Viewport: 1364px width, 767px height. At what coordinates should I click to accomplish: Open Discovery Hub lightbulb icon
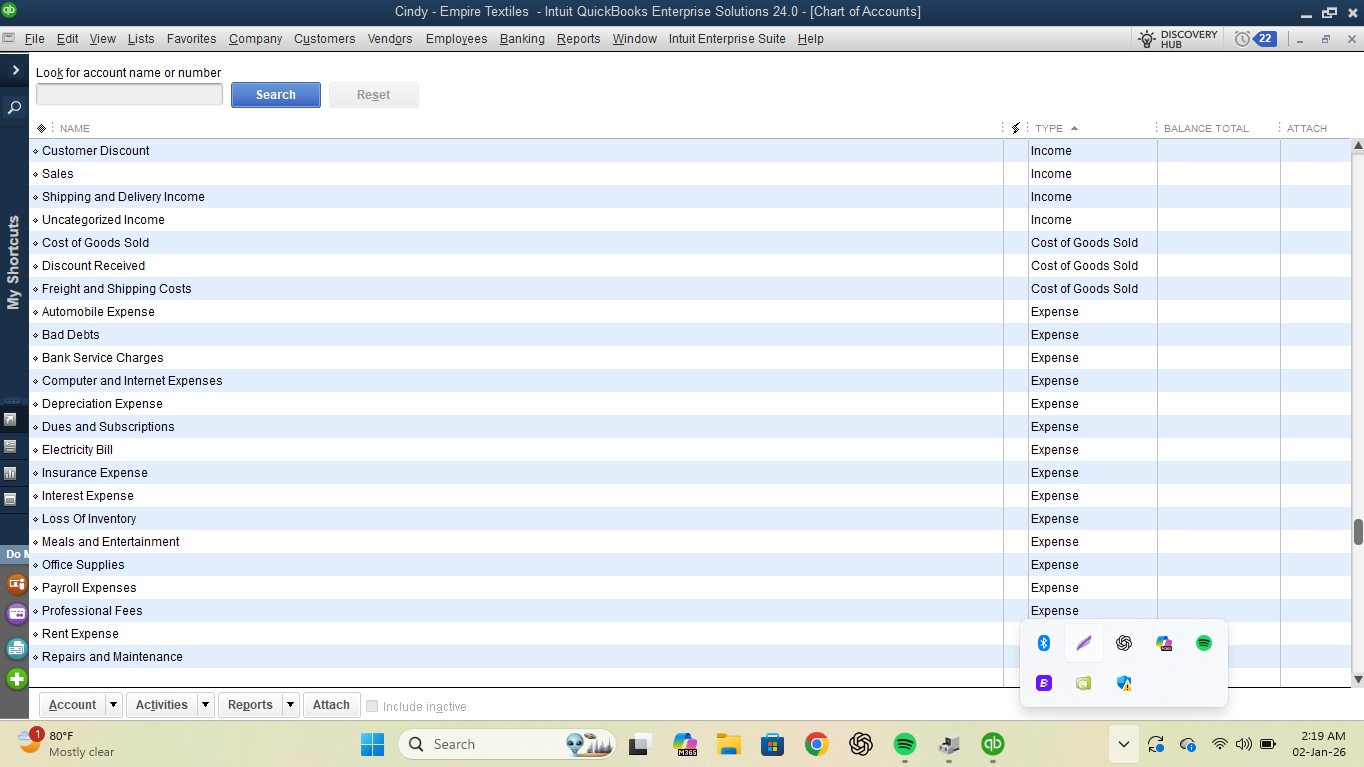click(x=1148, y=39)
